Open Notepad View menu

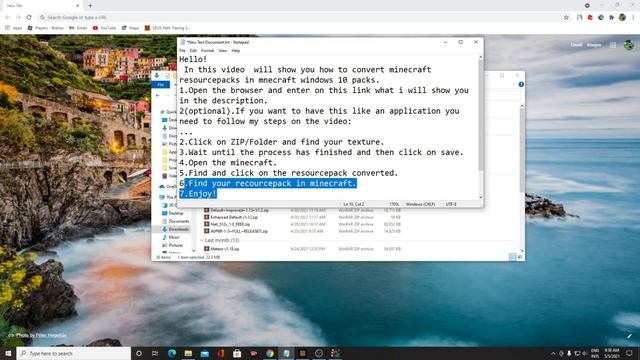tap(222, 51)
